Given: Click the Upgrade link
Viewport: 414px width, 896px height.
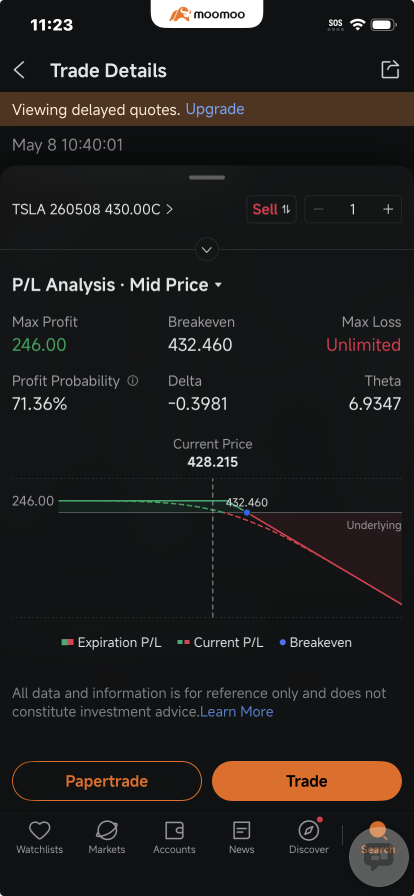Looking at the screenshot, I should (215, 109).
